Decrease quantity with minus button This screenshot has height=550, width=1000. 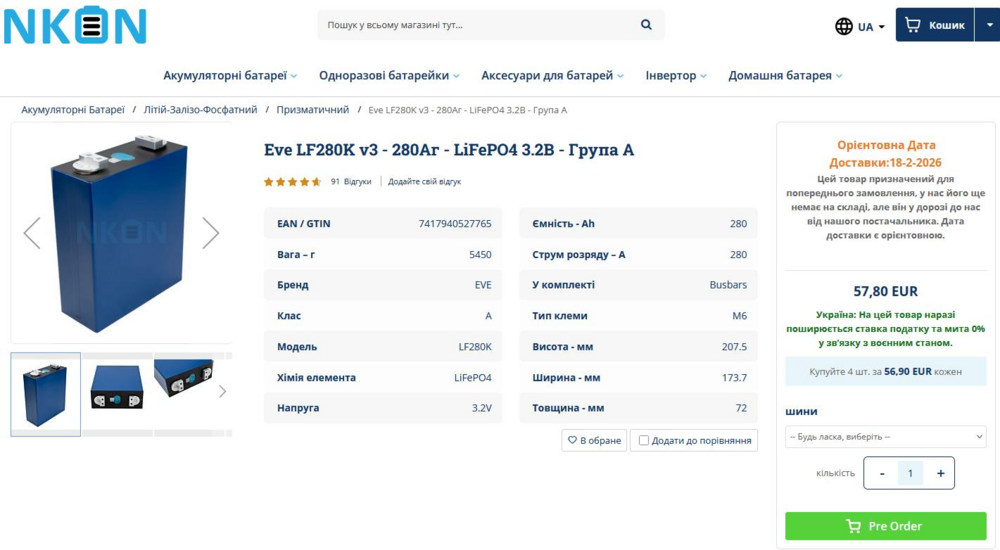tap(881, 473)
